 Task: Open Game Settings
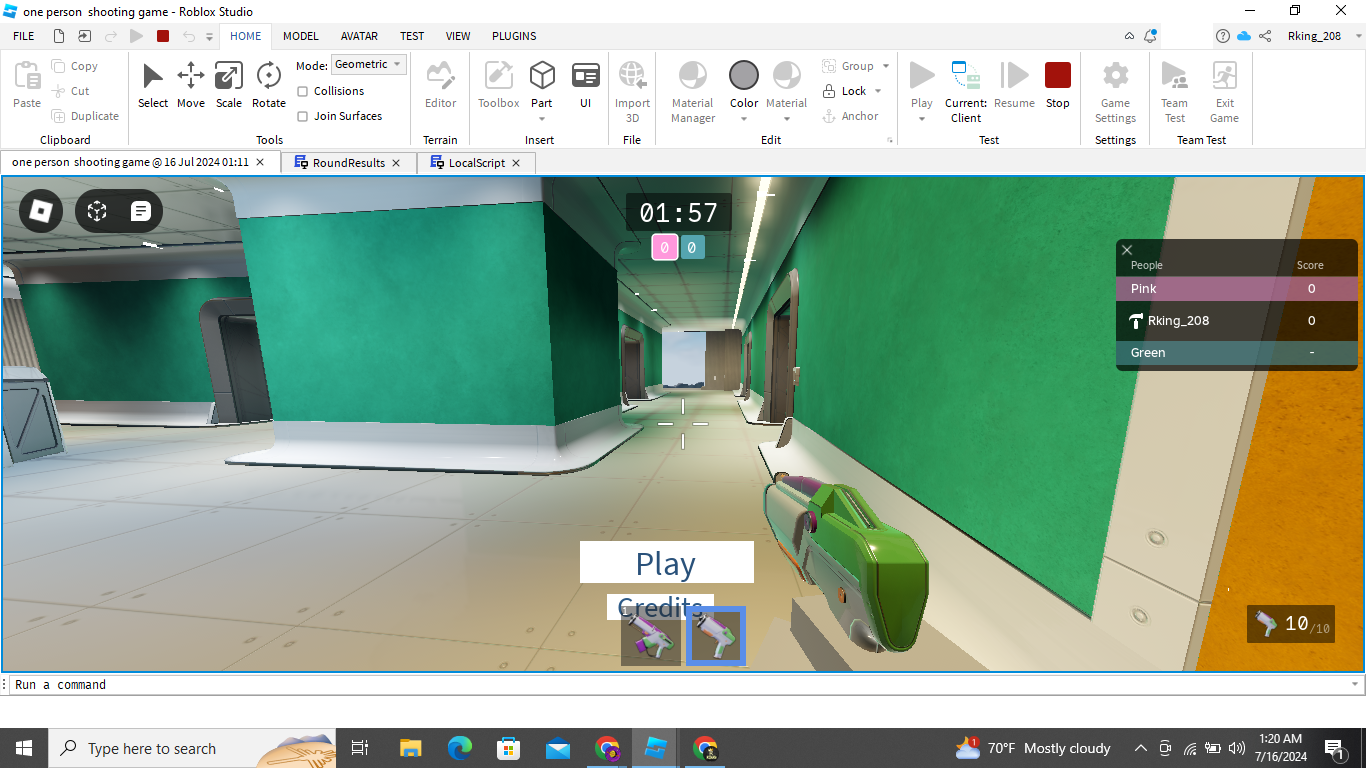tap(1114, 88)
